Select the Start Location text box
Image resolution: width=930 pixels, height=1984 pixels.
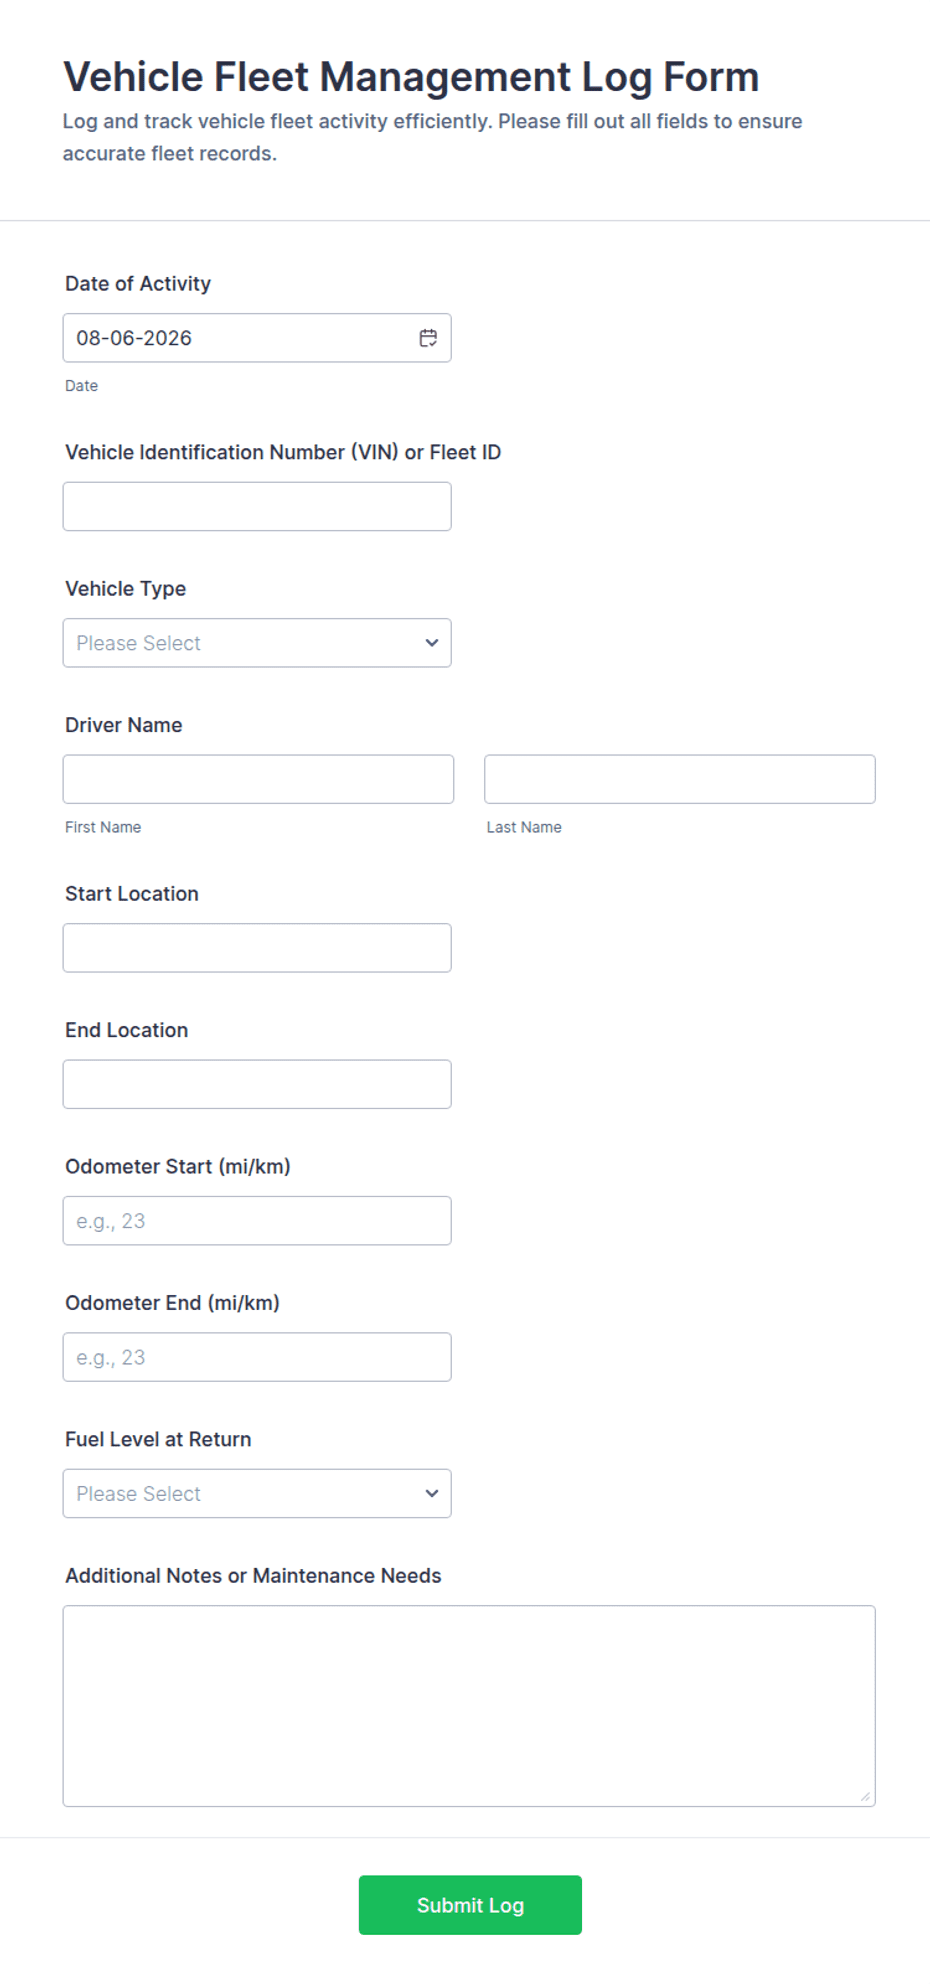point(257,948)
